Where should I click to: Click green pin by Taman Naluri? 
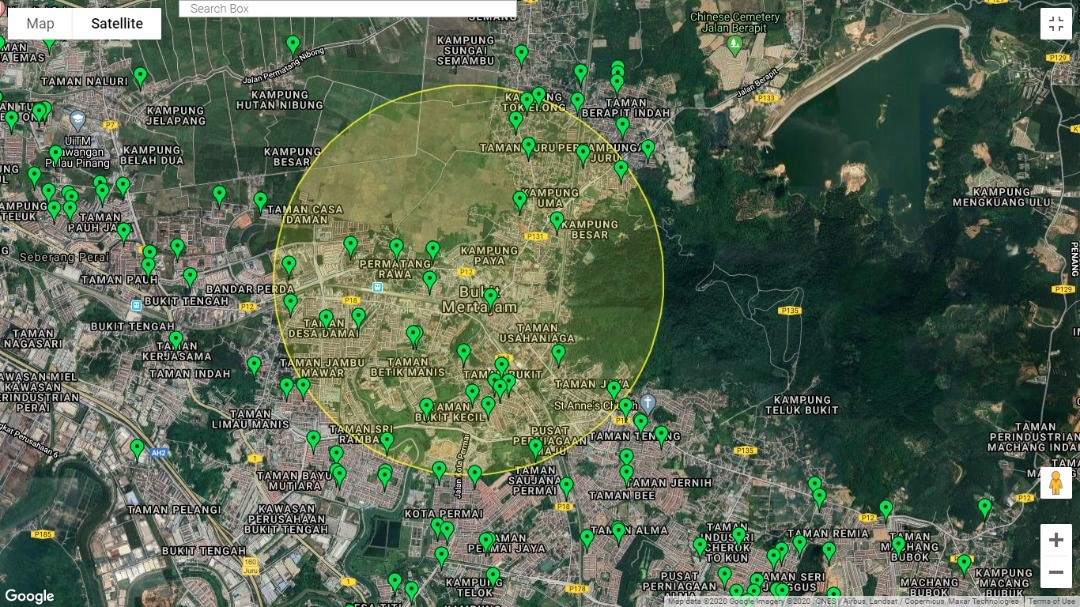[x=140, y=76]
